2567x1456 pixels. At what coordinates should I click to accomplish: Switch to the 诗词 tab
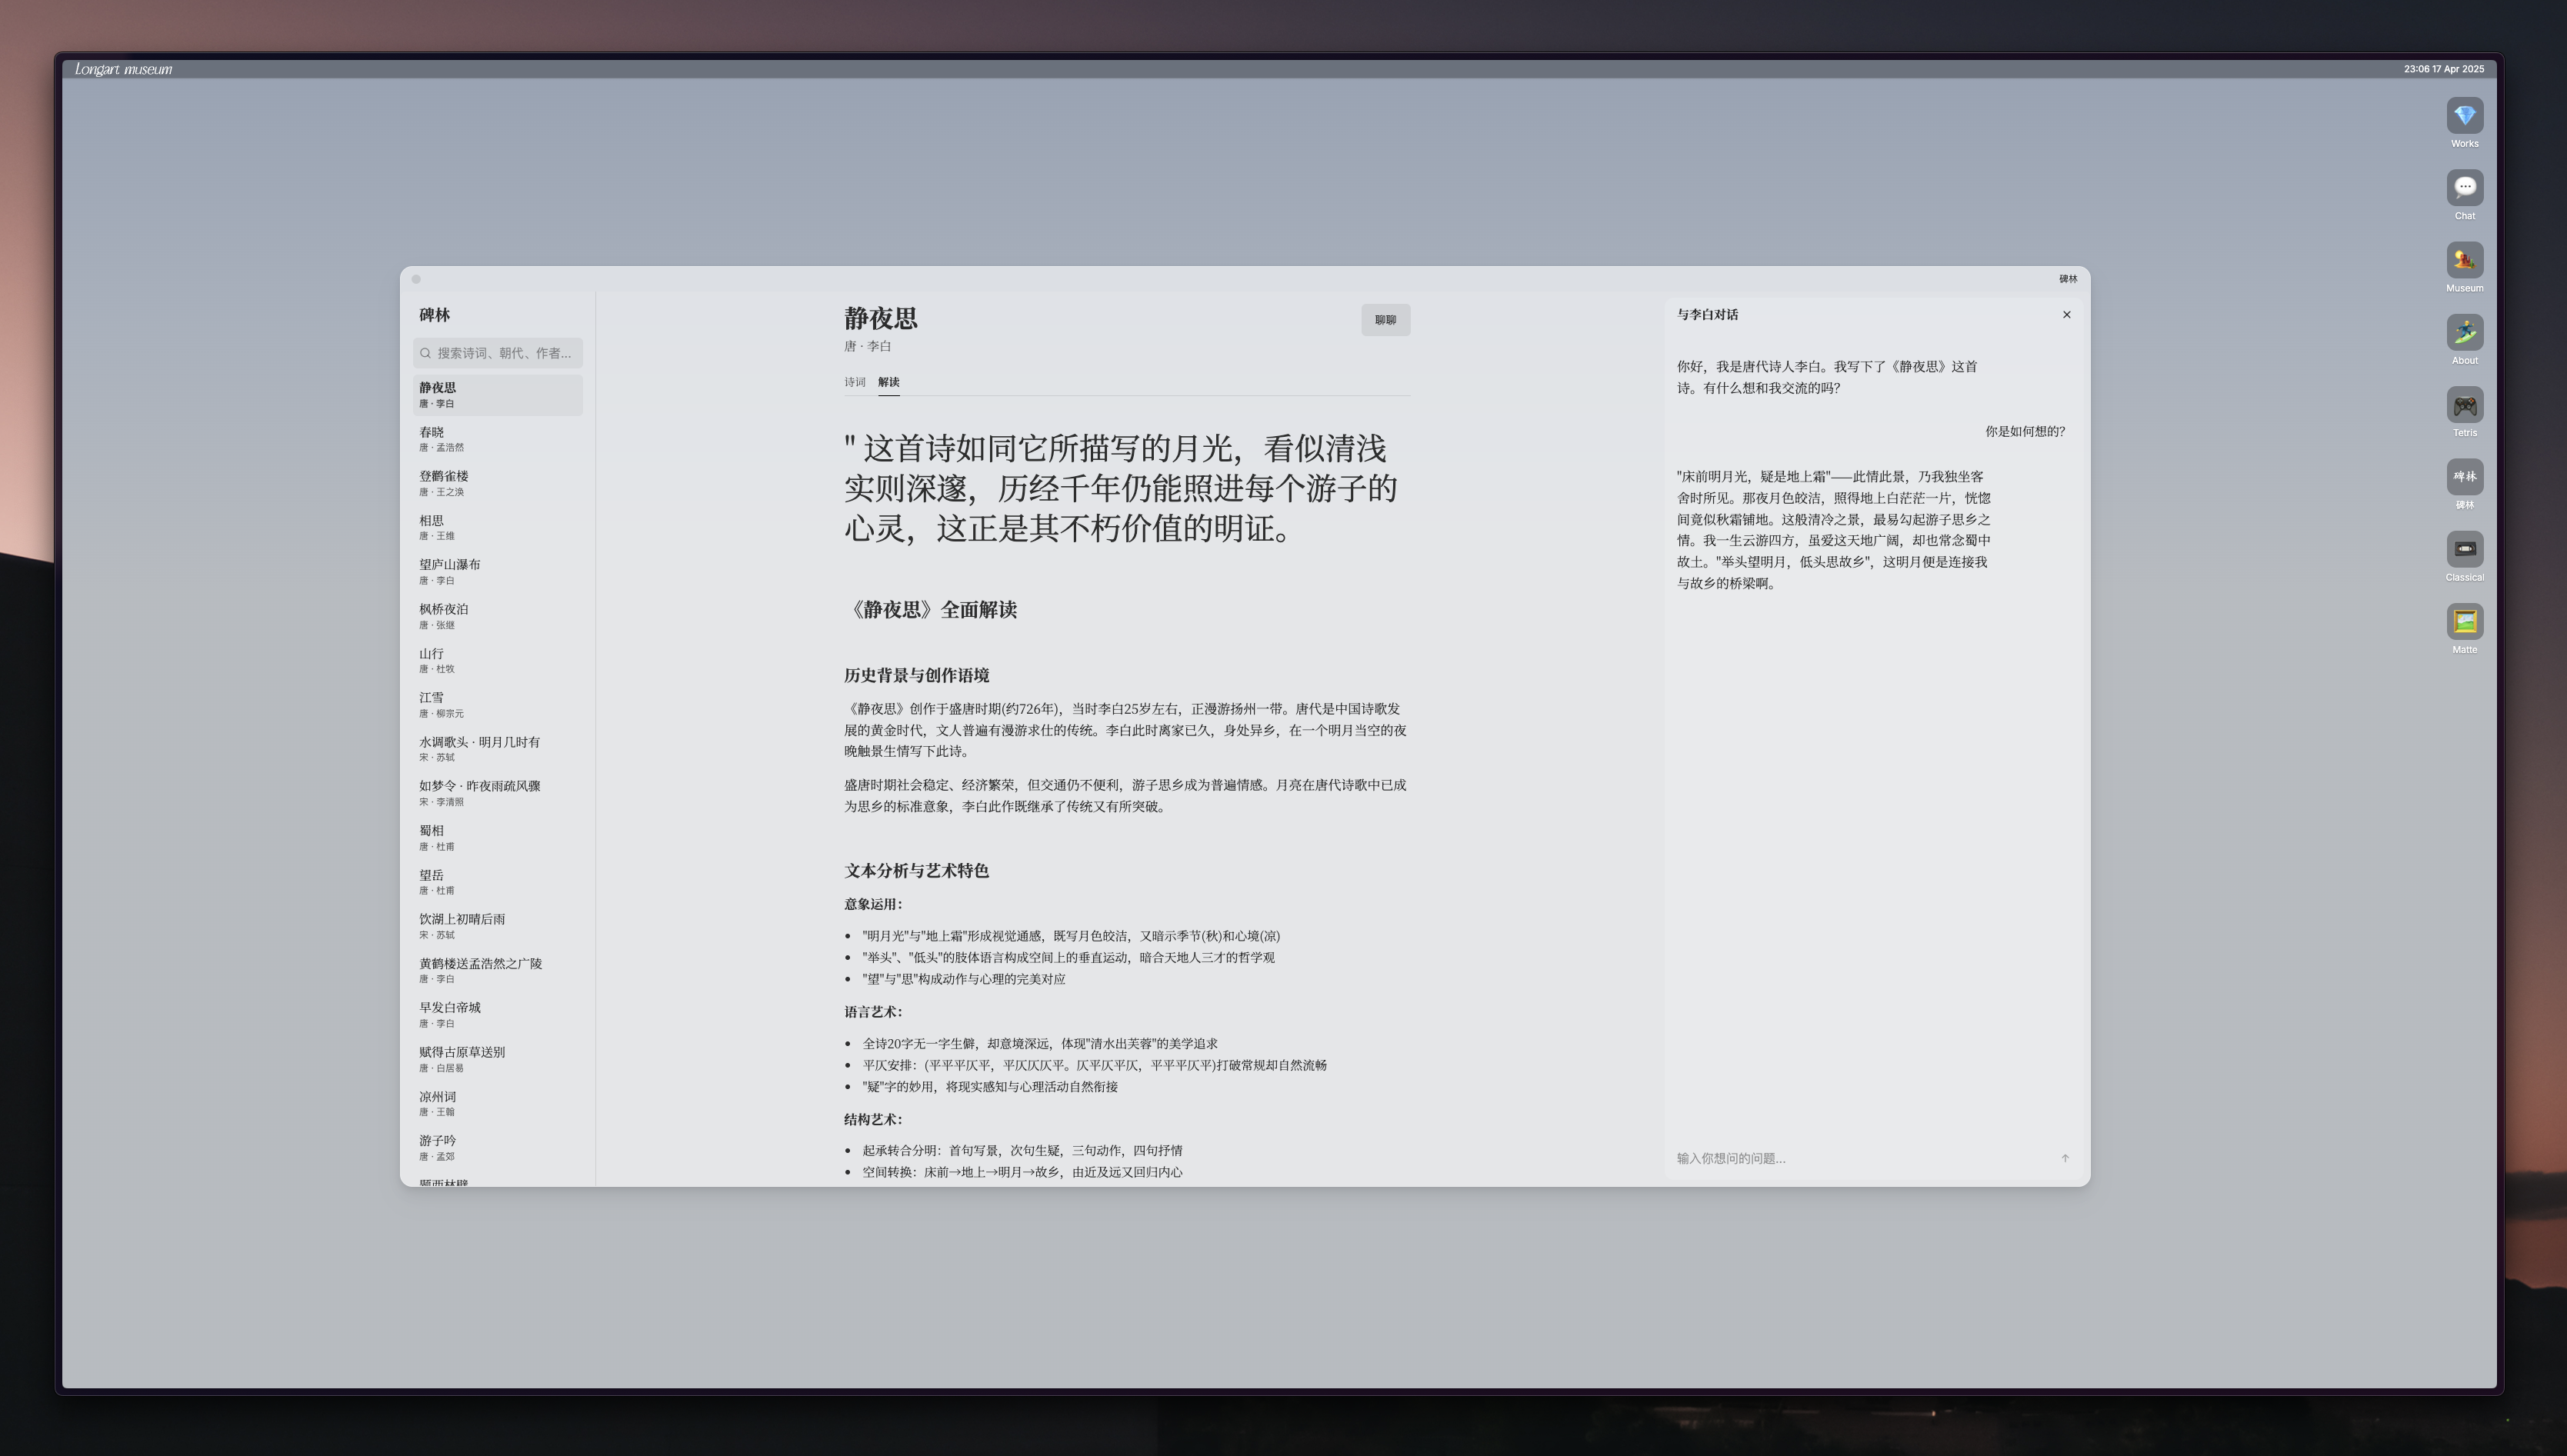(x=854, y=382)
